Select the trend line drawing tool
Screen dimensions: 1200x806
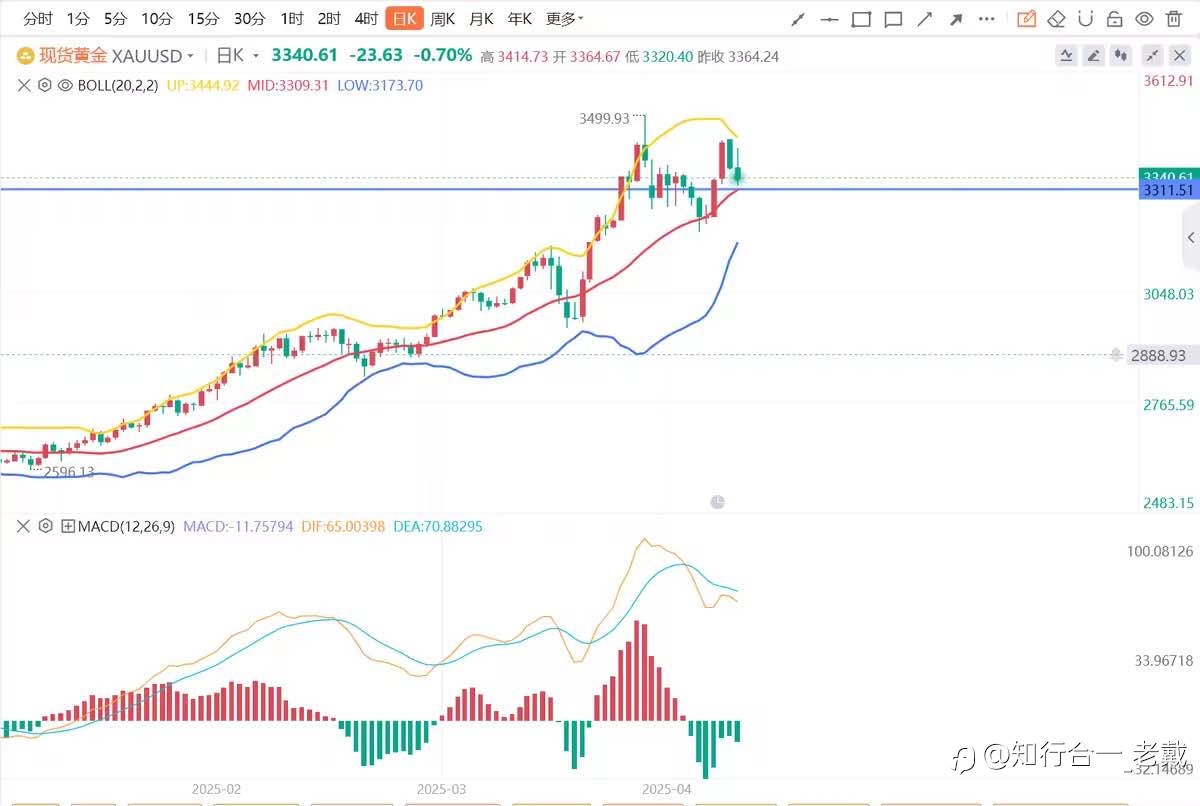point(797,19)
